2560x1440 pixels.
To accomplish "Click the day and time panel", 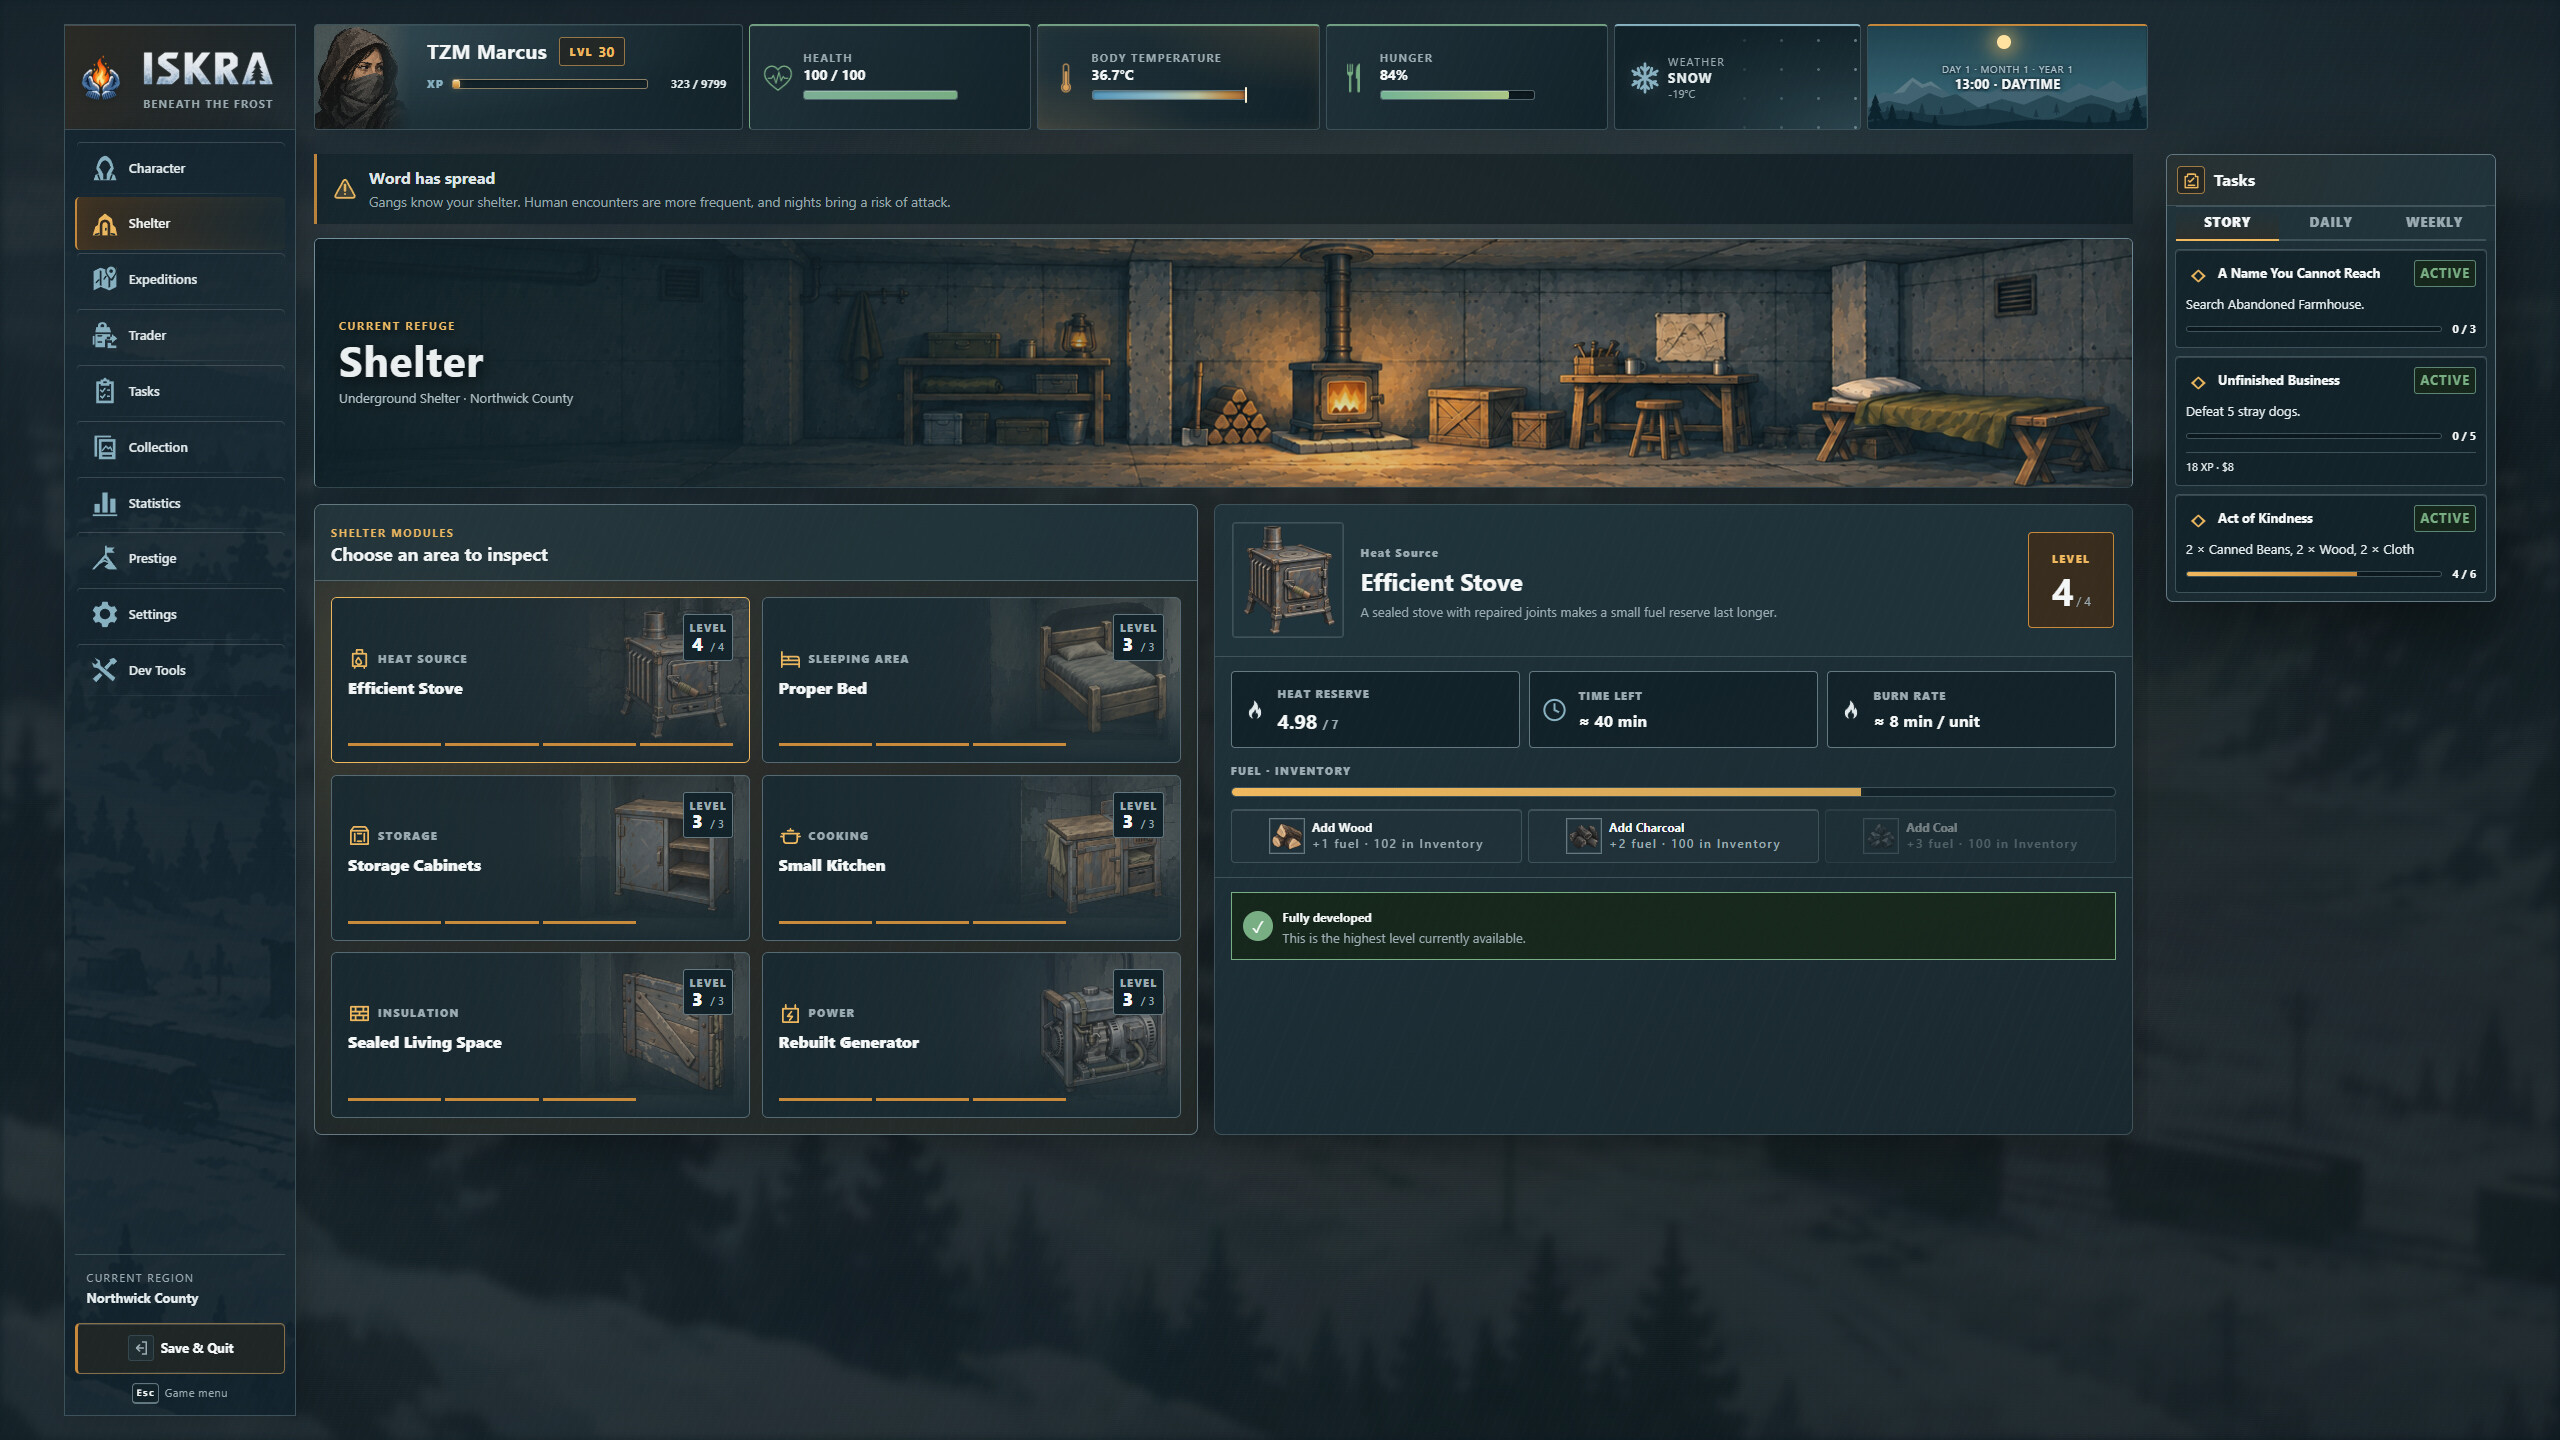I will coord(2007,77).
